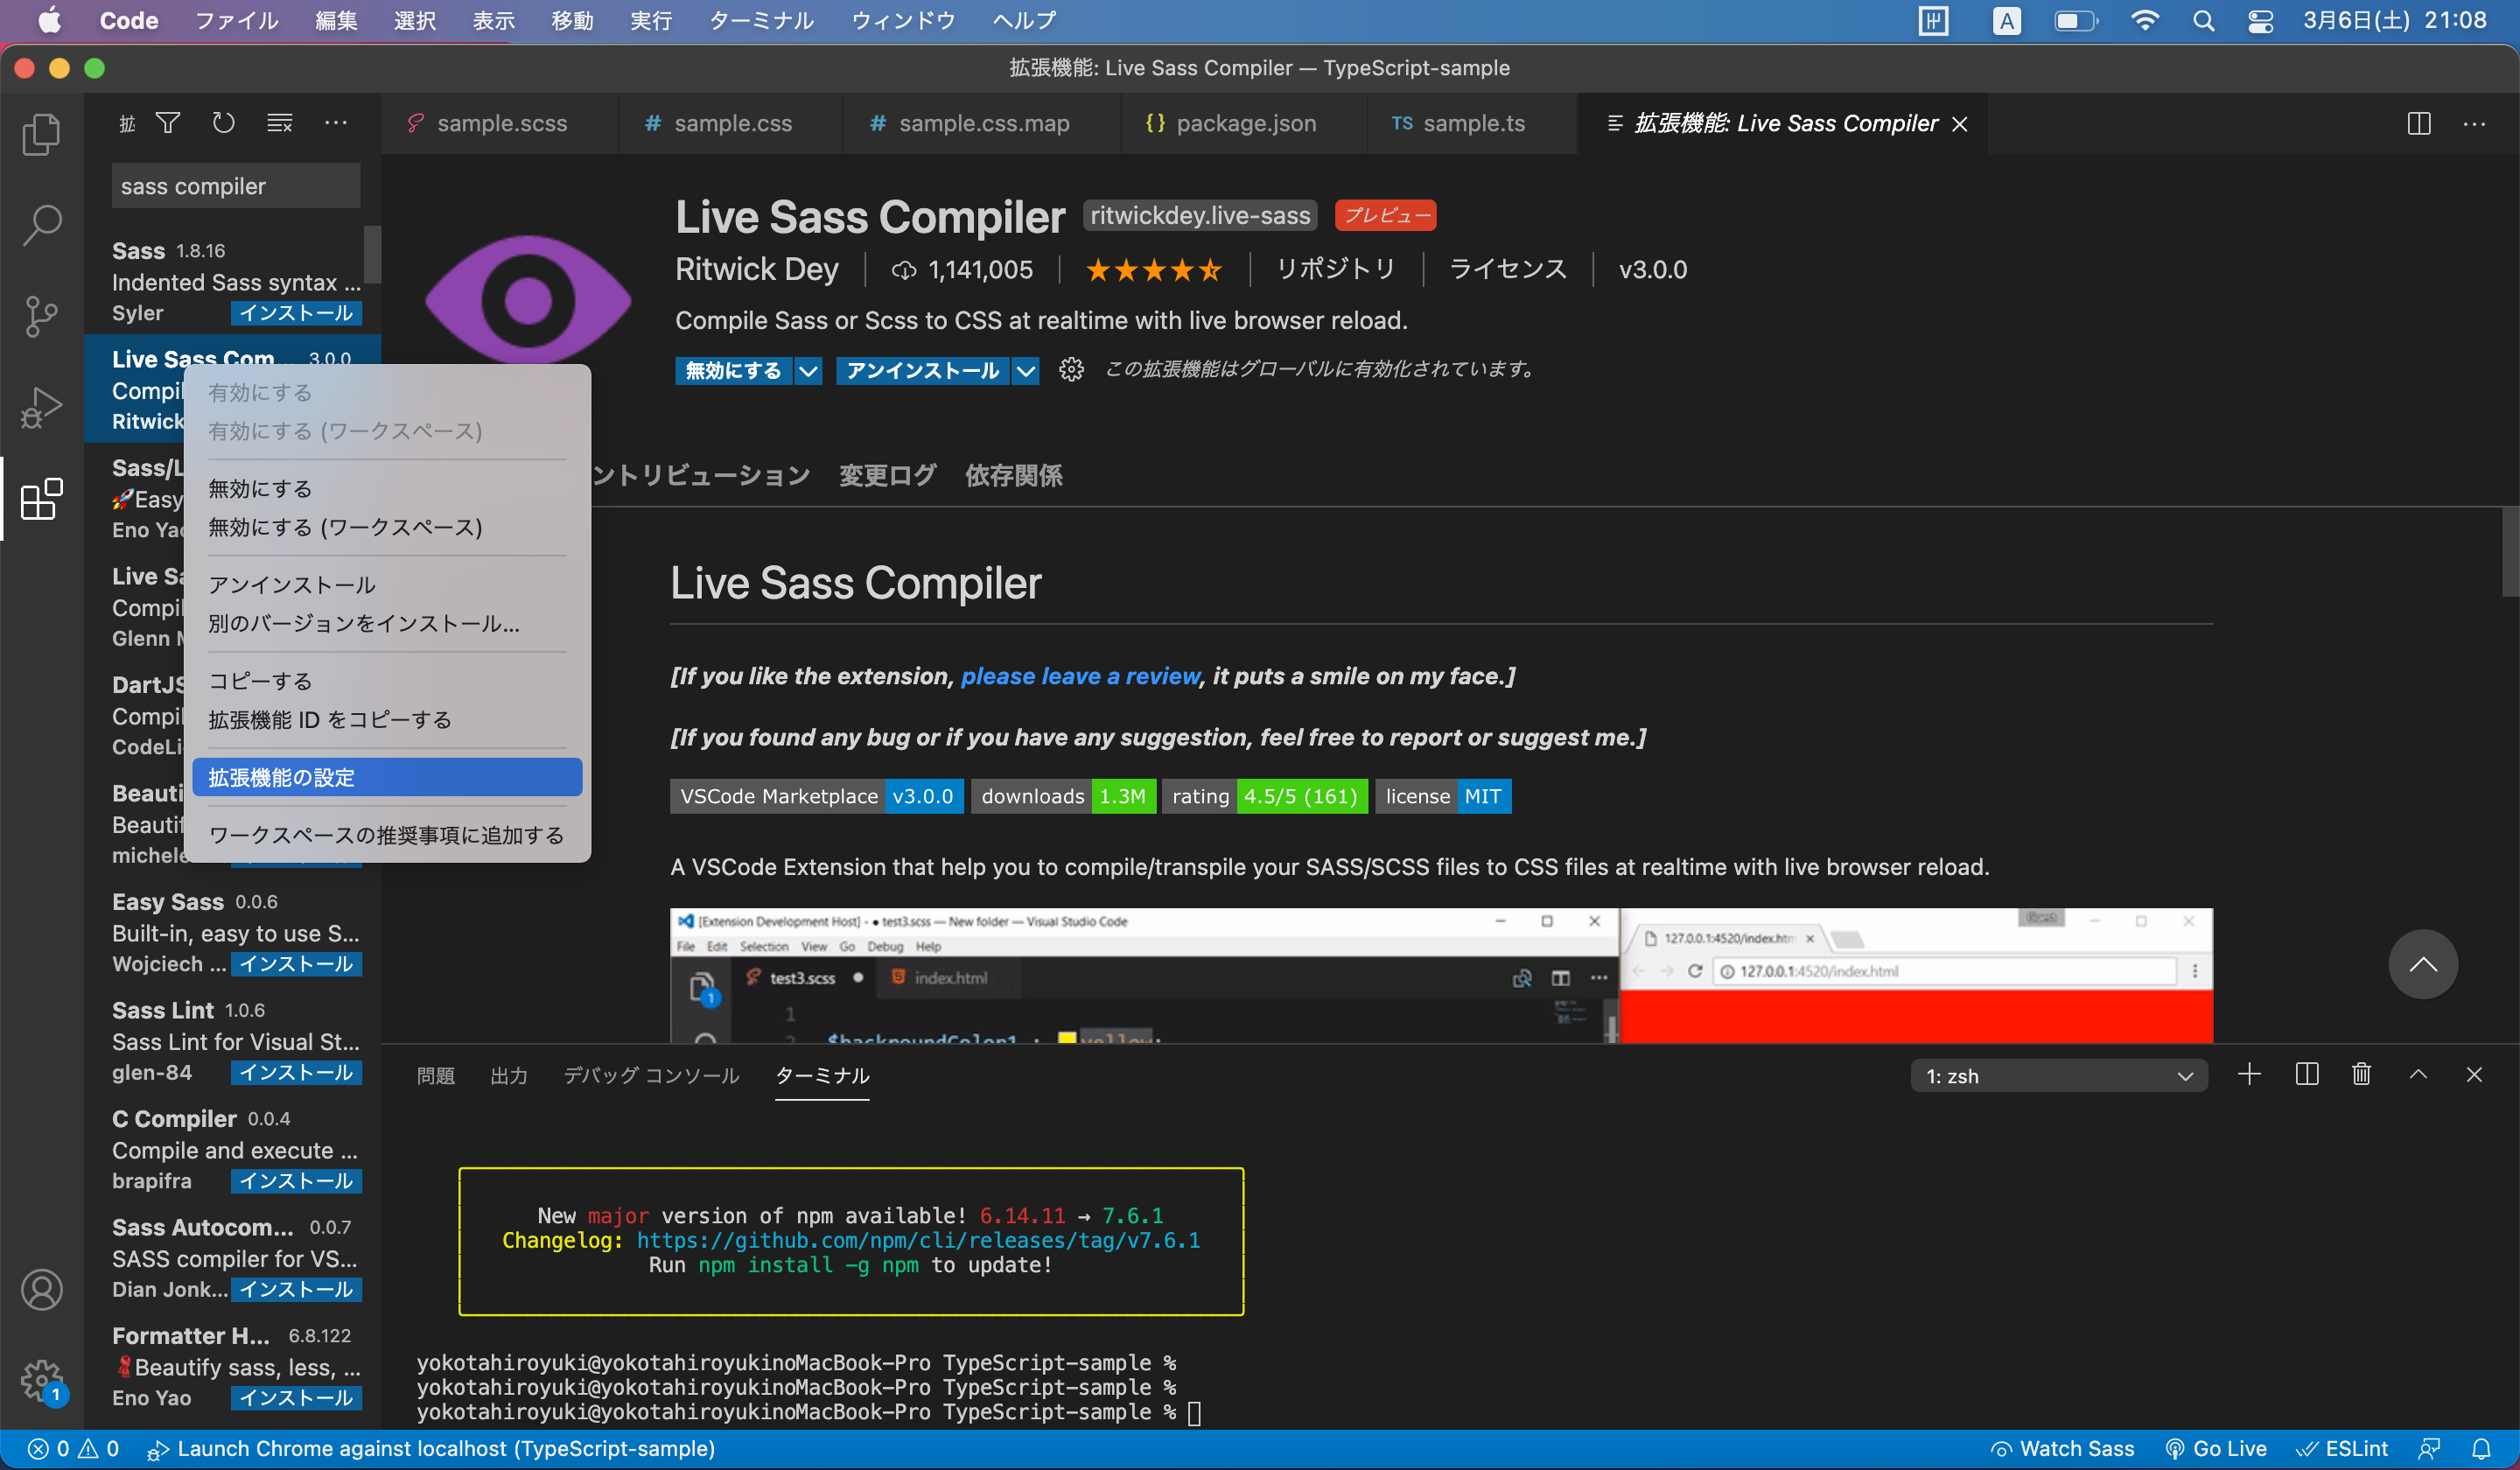Click the アンインストール button
Viewport: 2520px width, 1470px height.
pos(921,371)
